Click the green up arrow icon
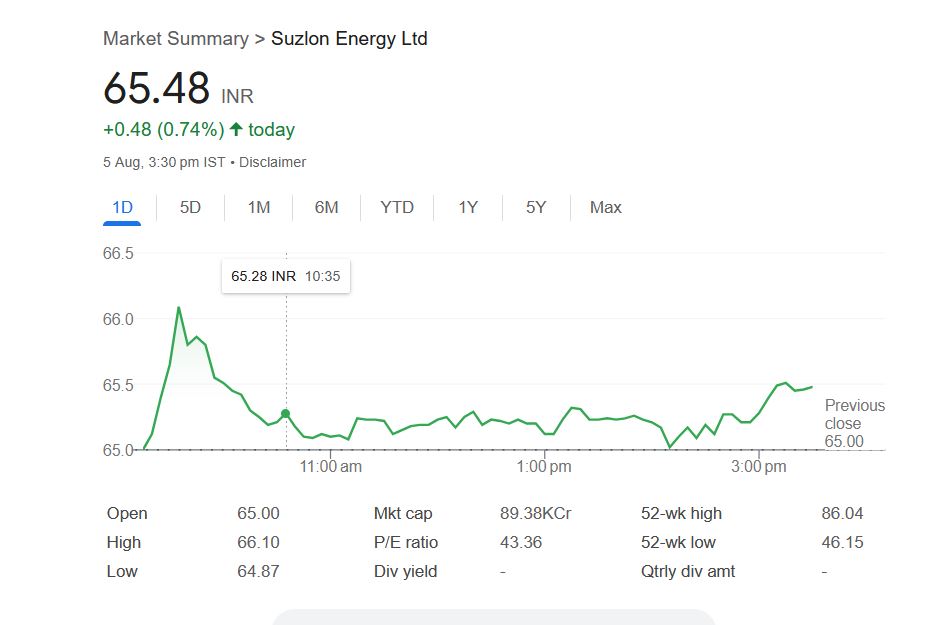The width and height of the screenshot is (929, 625). (x=236, y=129)
